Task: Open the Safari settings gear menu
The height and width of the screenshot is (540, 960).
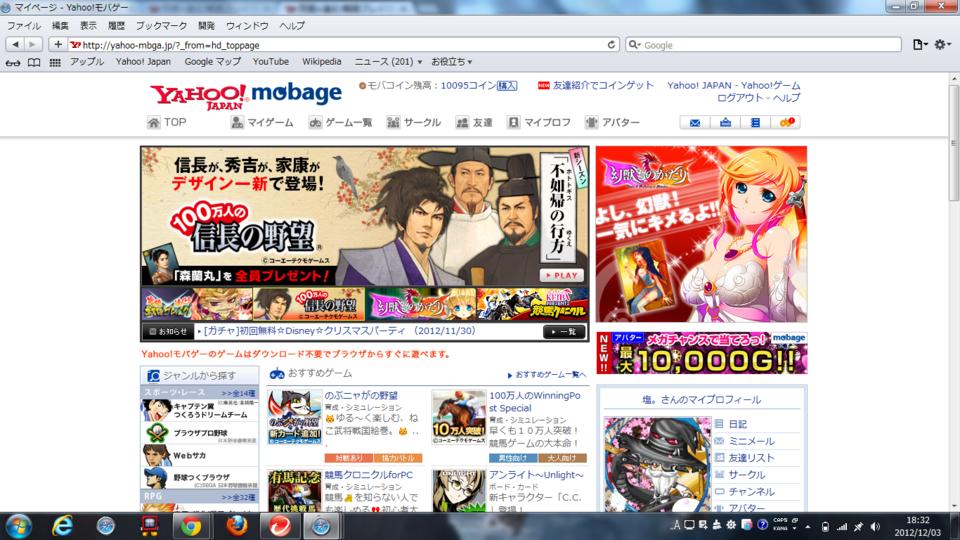Action: click(x=942, y=44)
